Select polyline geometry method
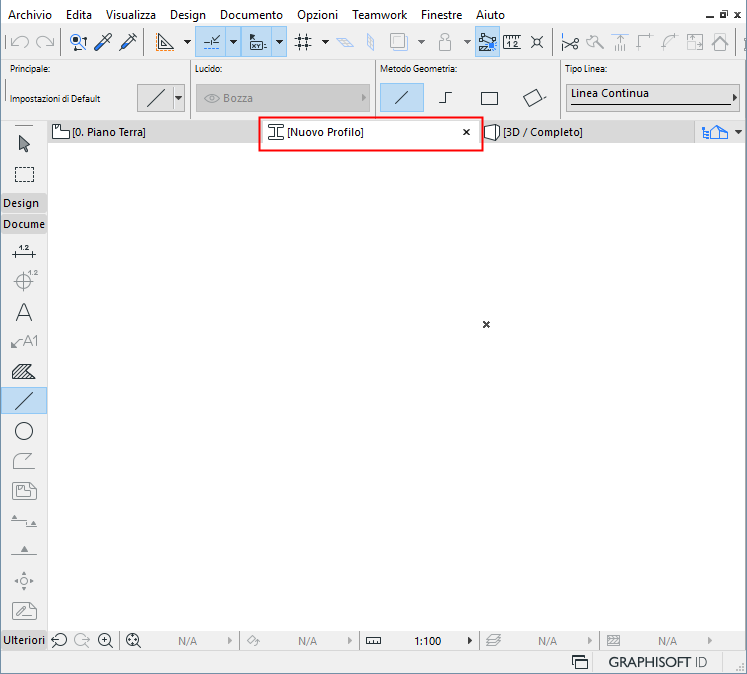Image resolution: width=747 pixels, height=674 pixels. coord(445,98)
